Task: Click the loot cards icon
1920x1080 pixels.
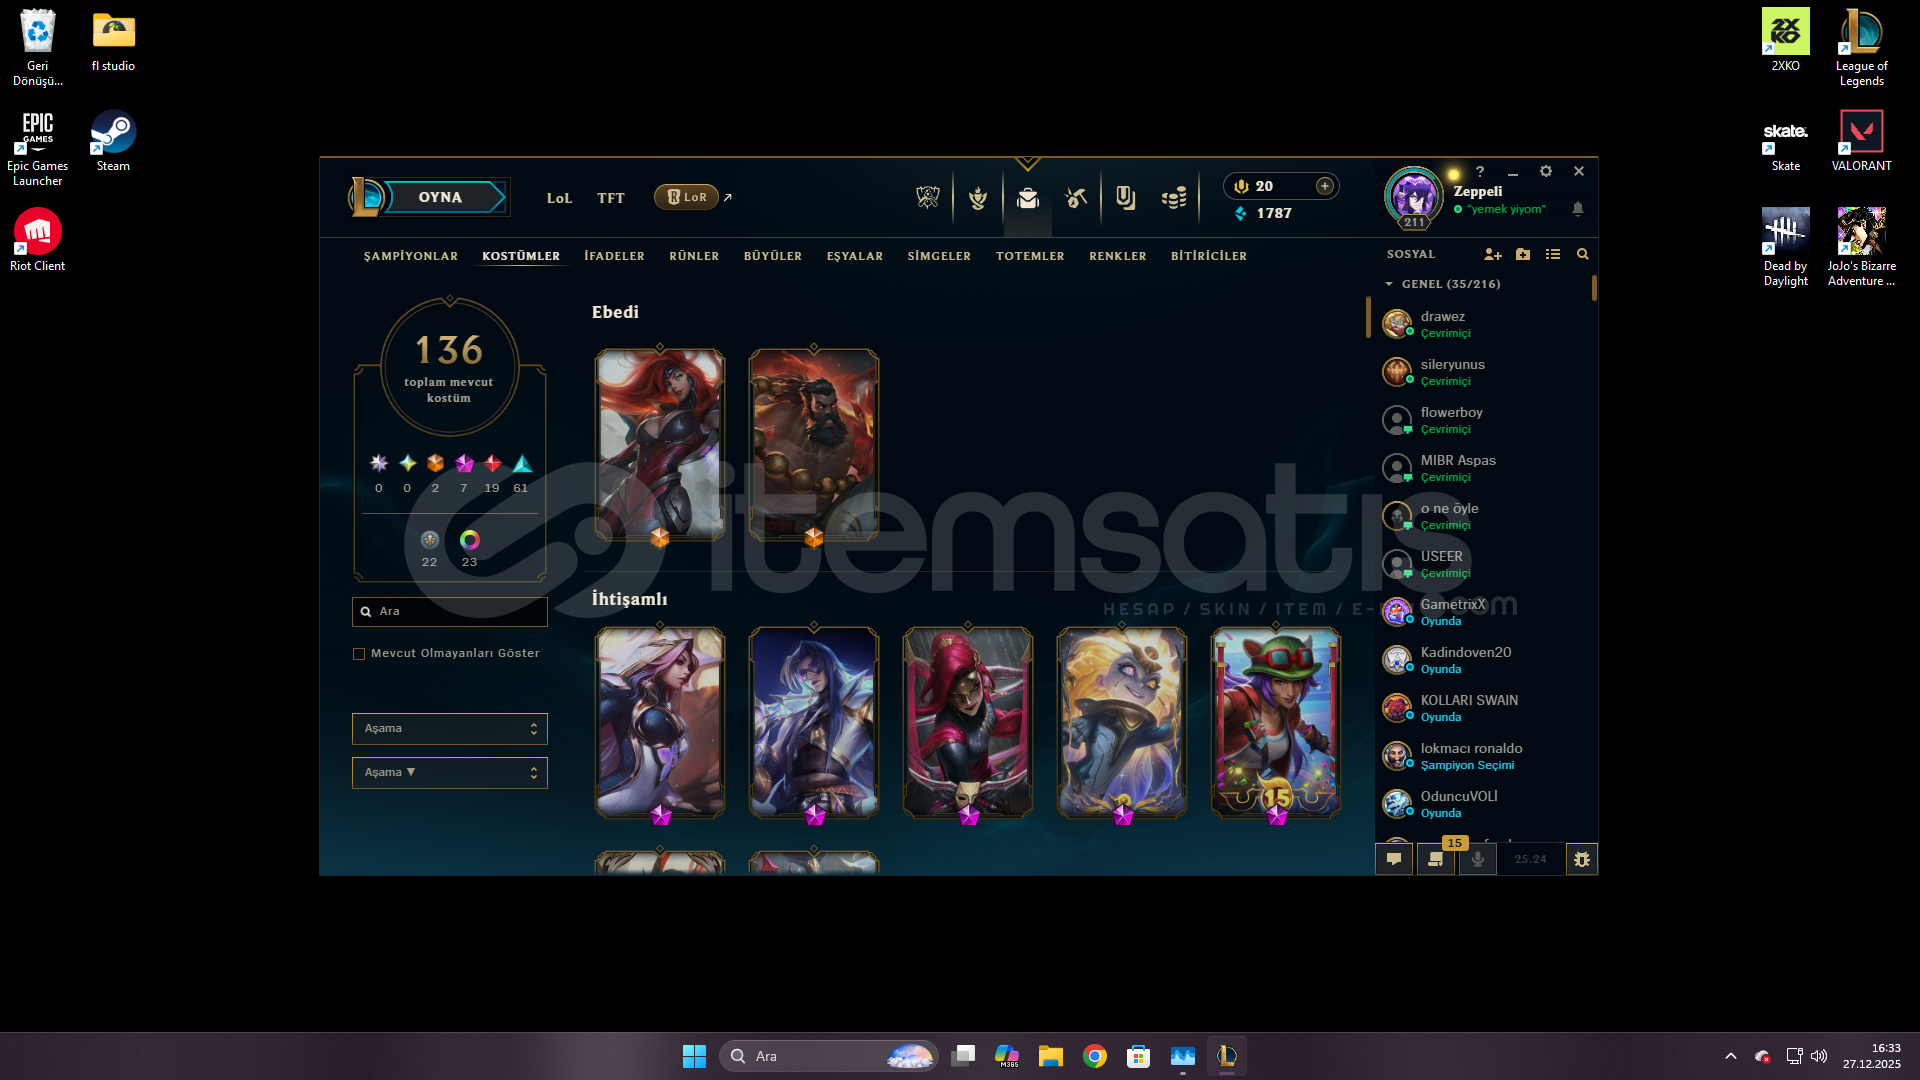Action: 1125,198
